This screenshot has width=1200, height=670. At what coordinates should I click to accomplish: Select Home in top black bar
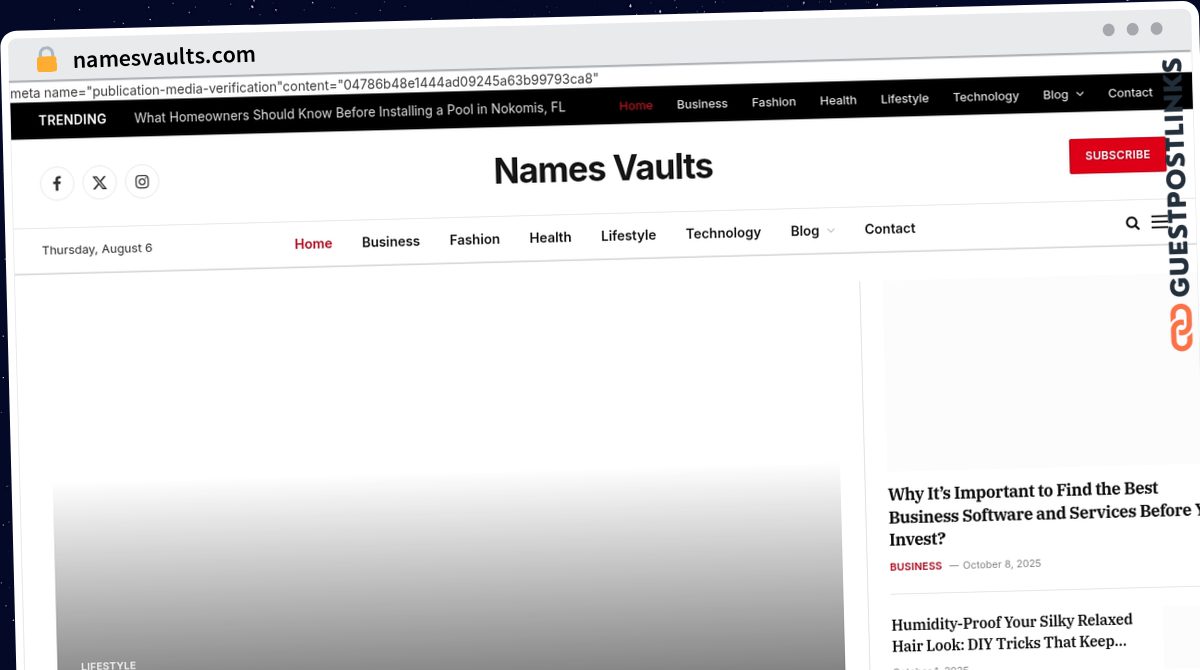635,105
